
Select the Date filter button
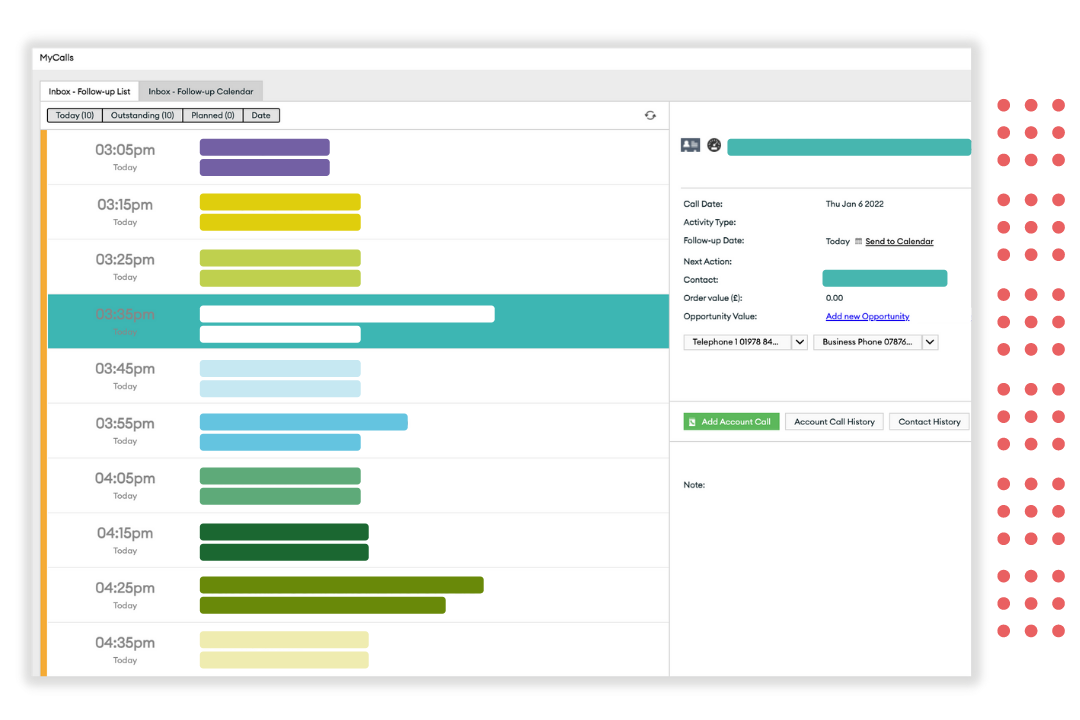261,116
